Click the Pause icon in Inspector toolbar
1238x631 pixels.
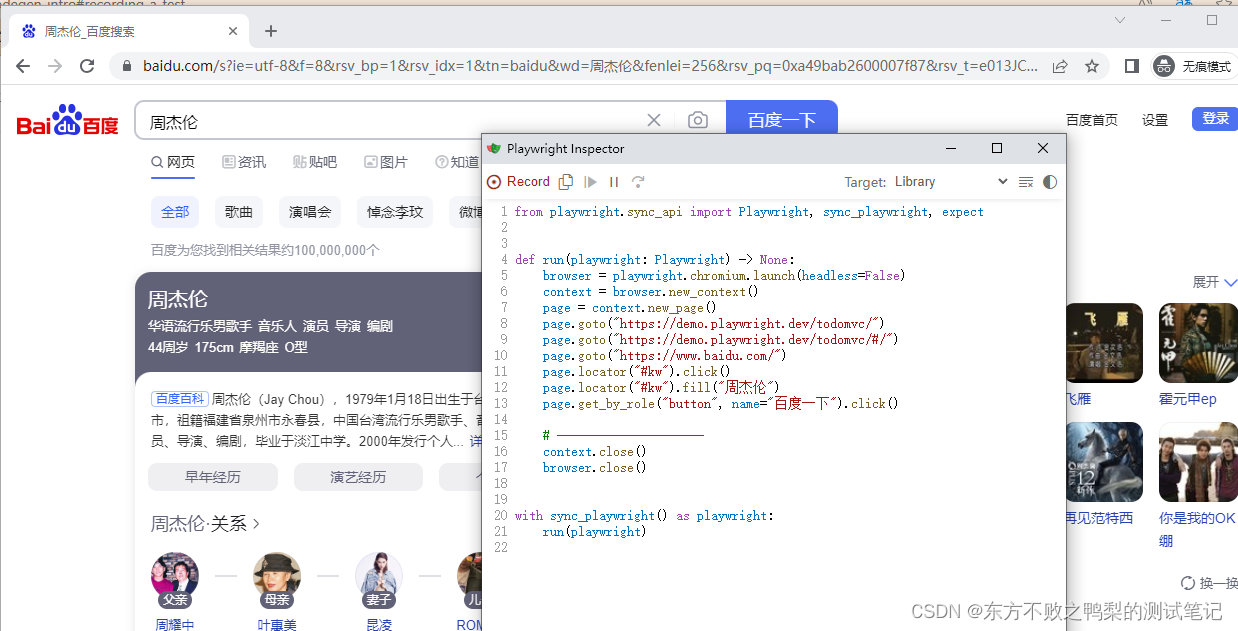click(x=614, y=182)
